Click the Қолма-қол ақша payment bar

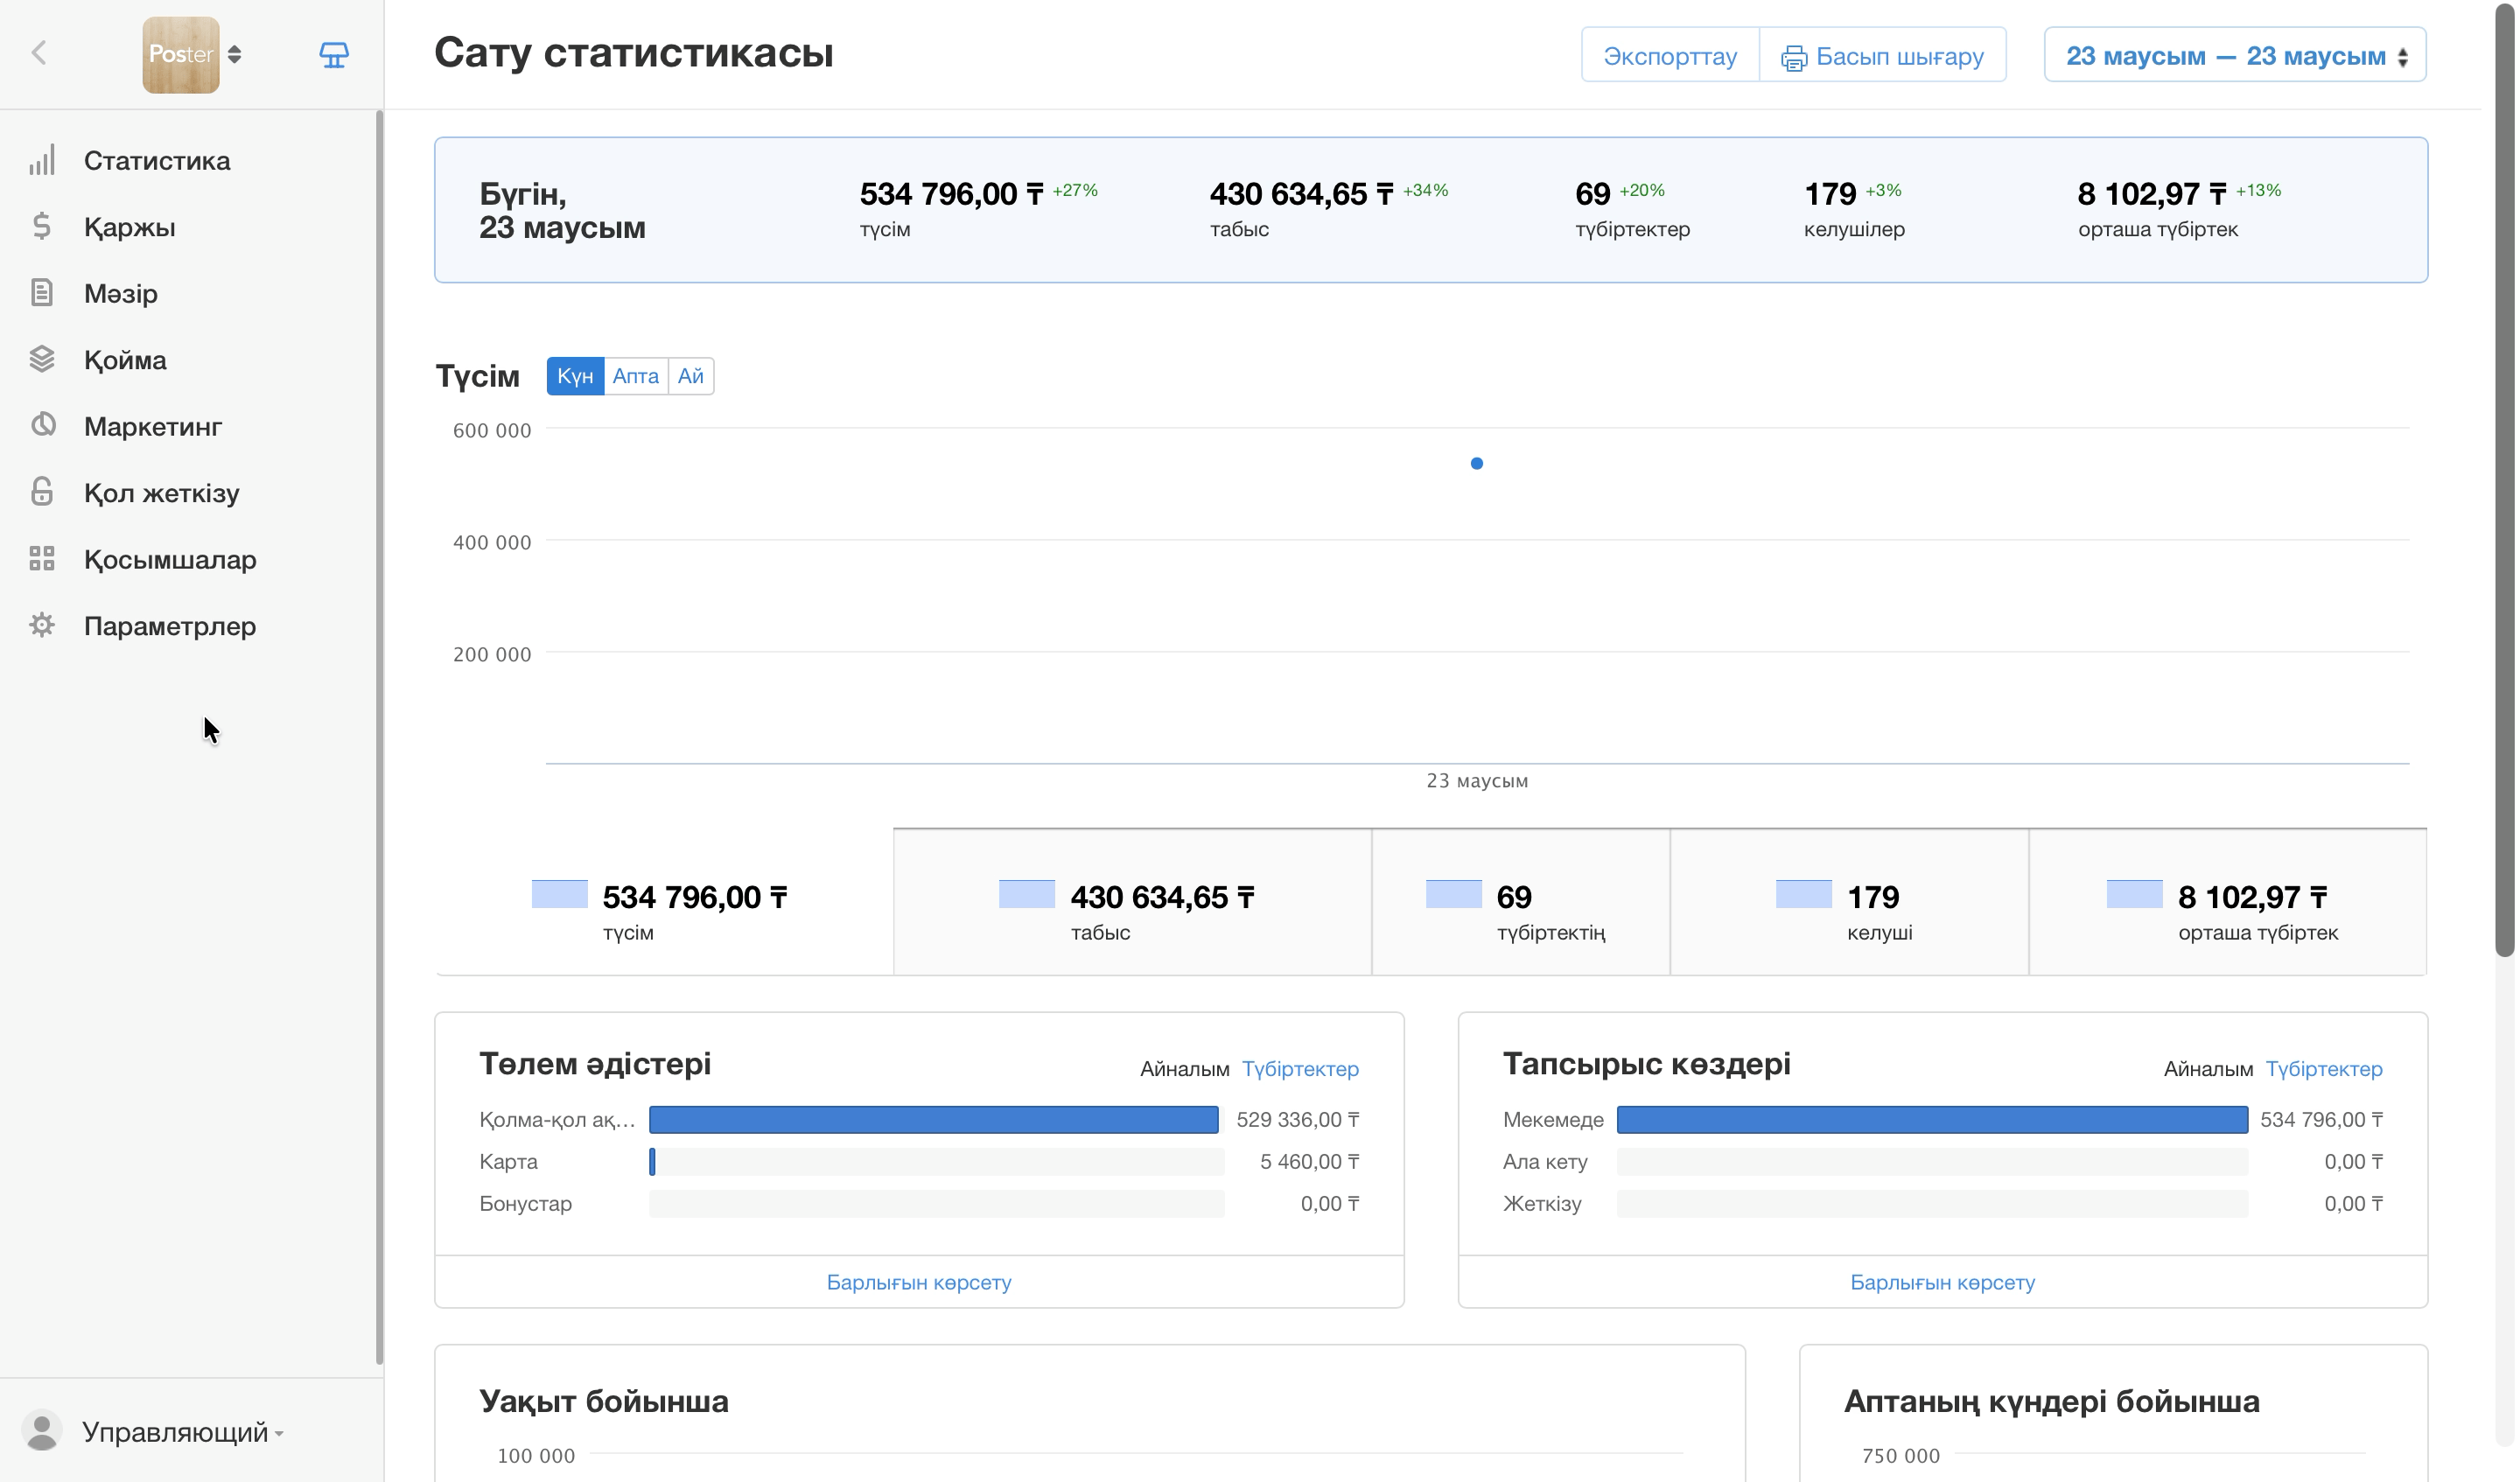pos(935,1120)
